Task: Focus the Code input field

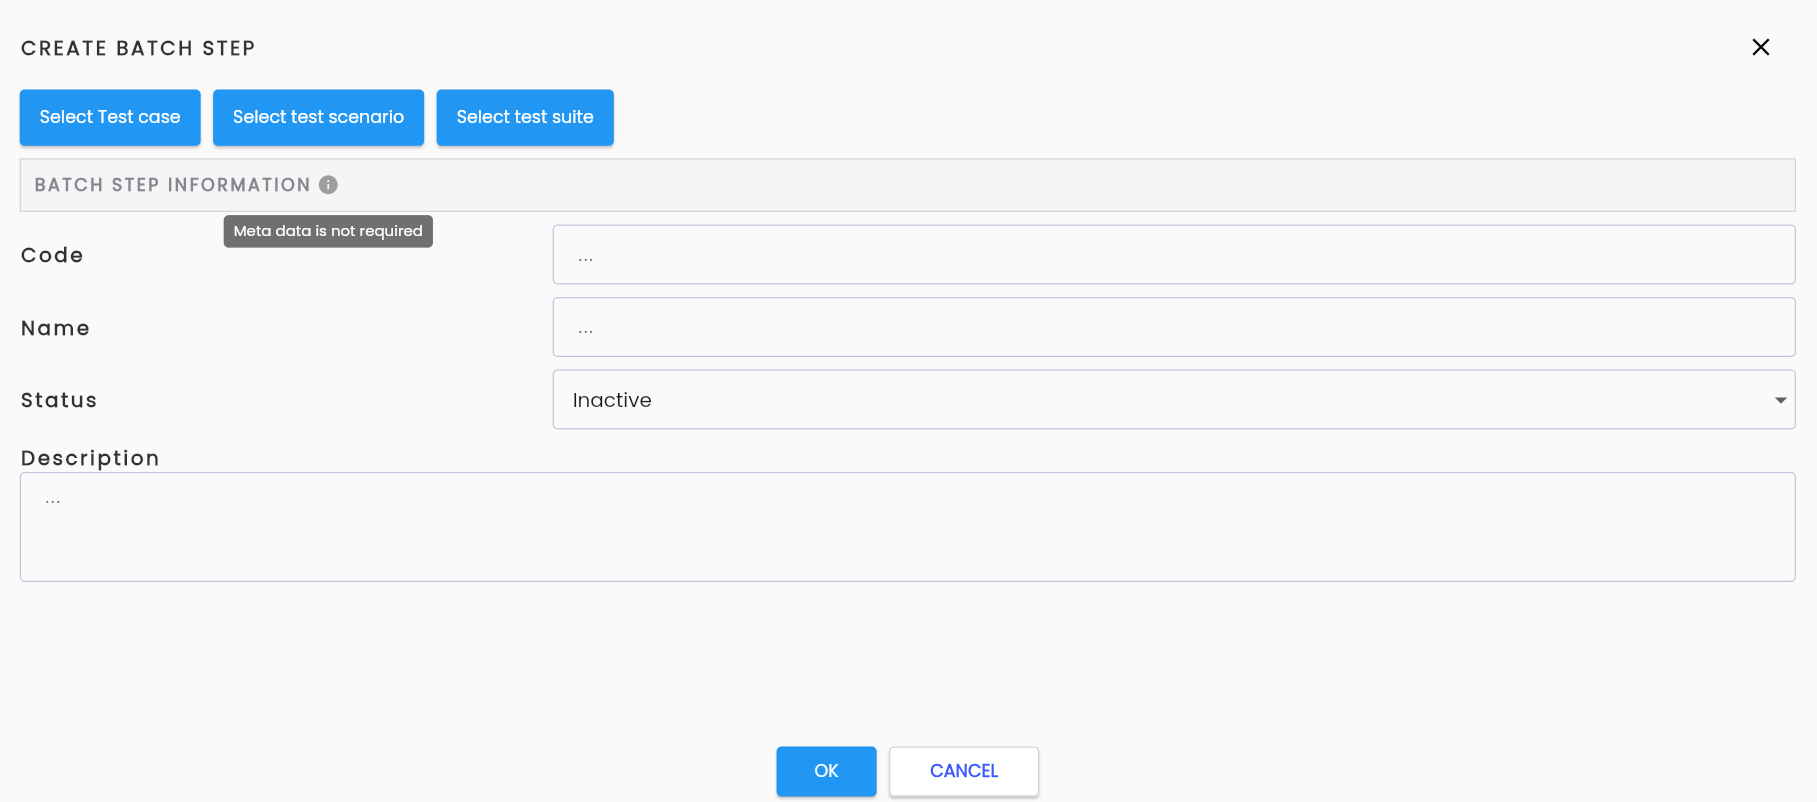Action: (1174, 255)
